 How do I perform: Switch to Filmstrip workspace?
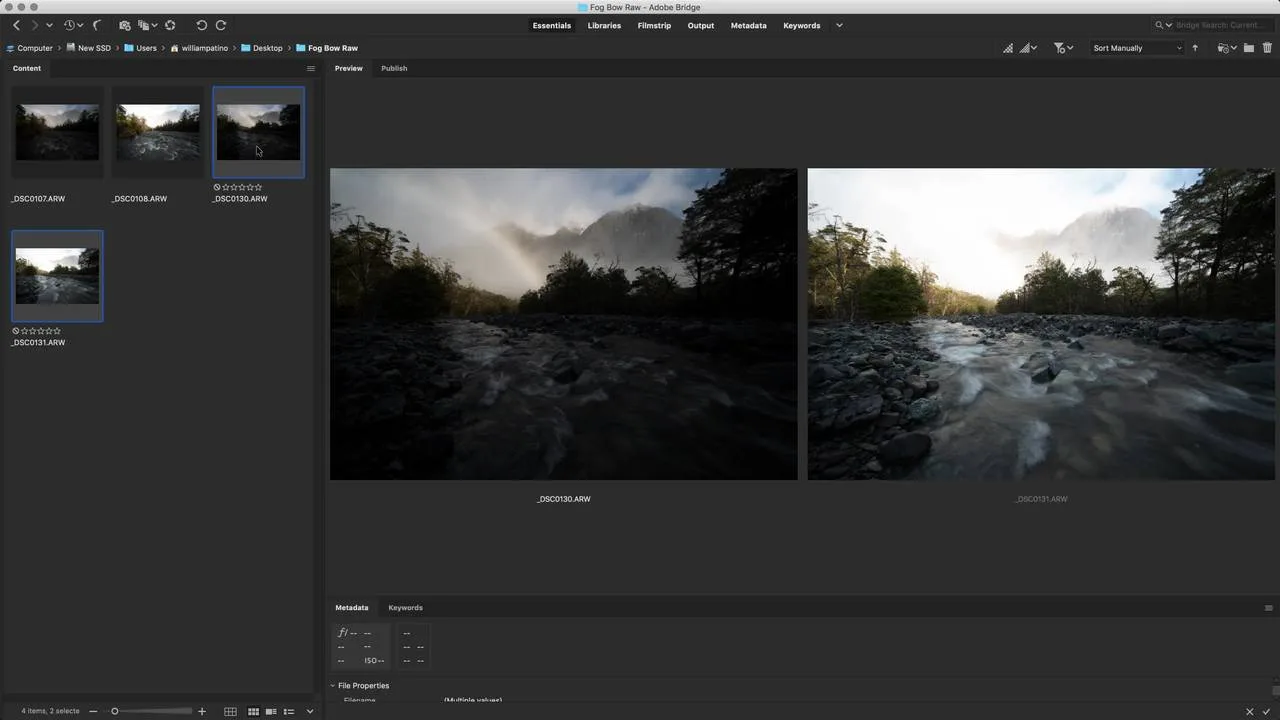click(654, 25)
